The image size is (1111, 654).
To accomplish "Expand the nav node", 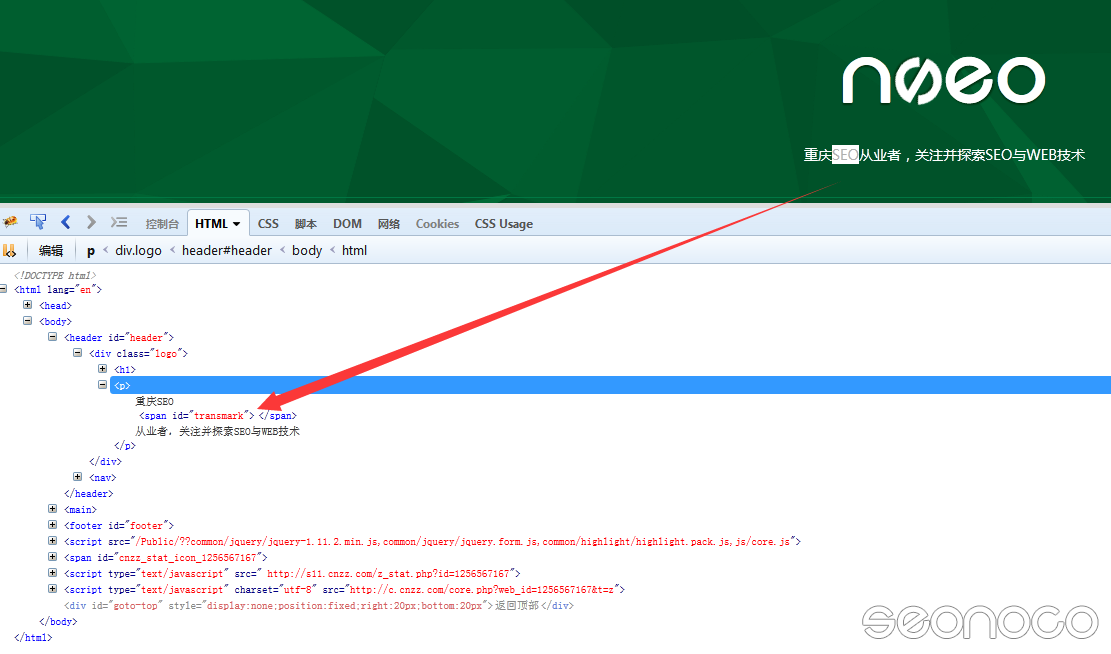I will (78, 477).
